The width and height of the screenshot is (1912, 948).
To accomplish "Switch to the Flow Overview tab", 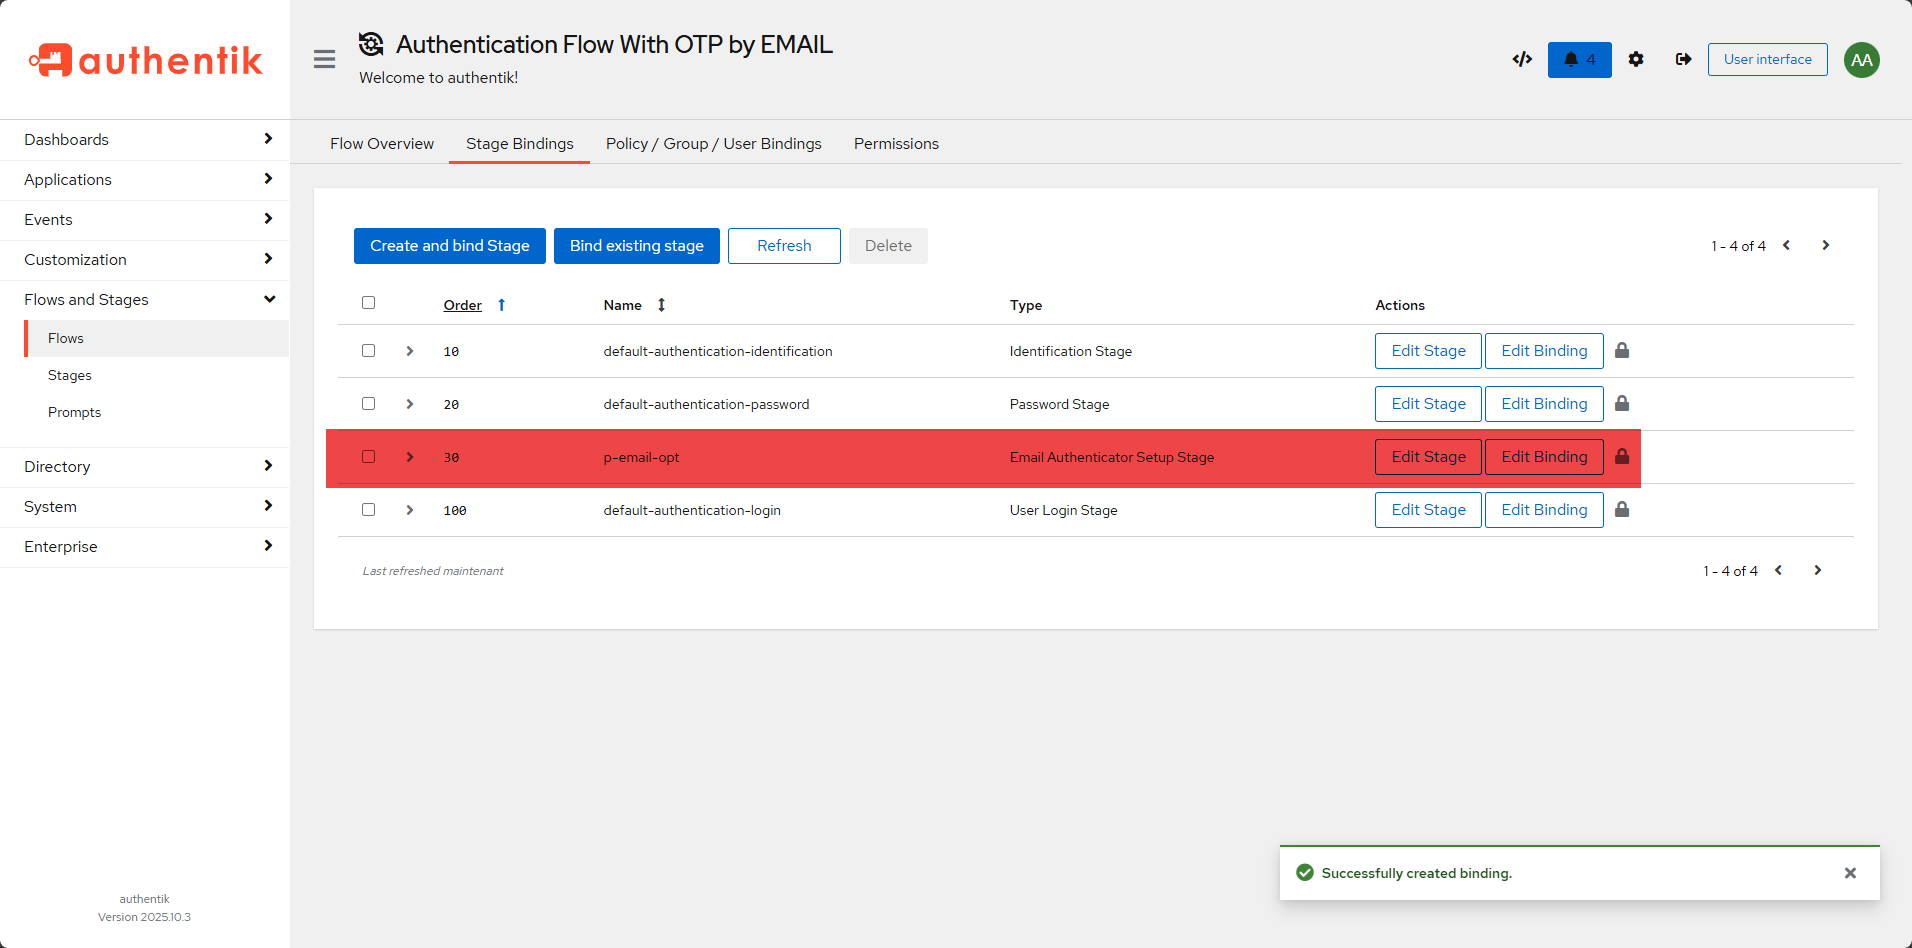I will [382, 144].
